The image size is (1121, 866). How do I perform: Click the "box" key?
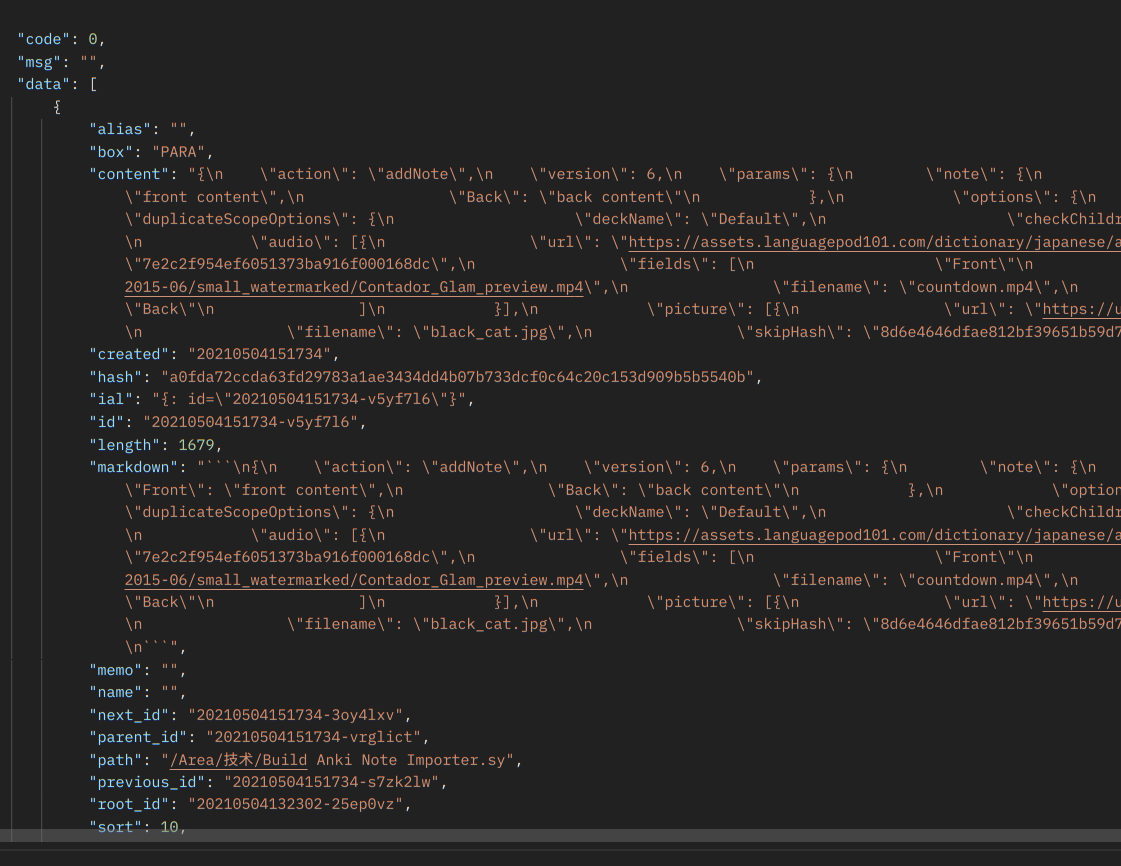pos(111,152)
